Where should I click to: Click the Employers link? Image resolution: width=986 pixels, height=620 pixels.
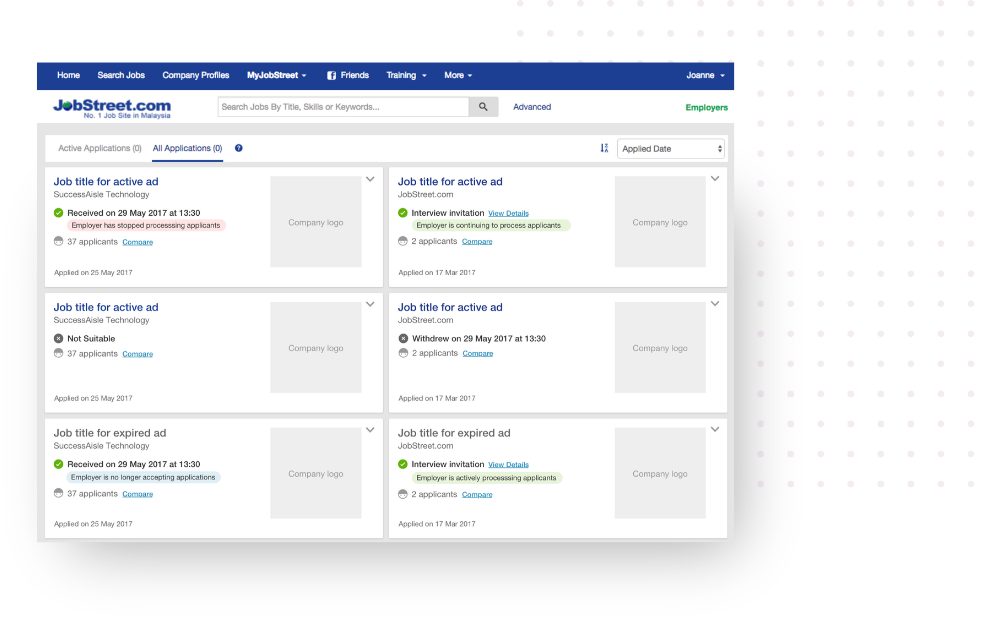coord(706,108)
